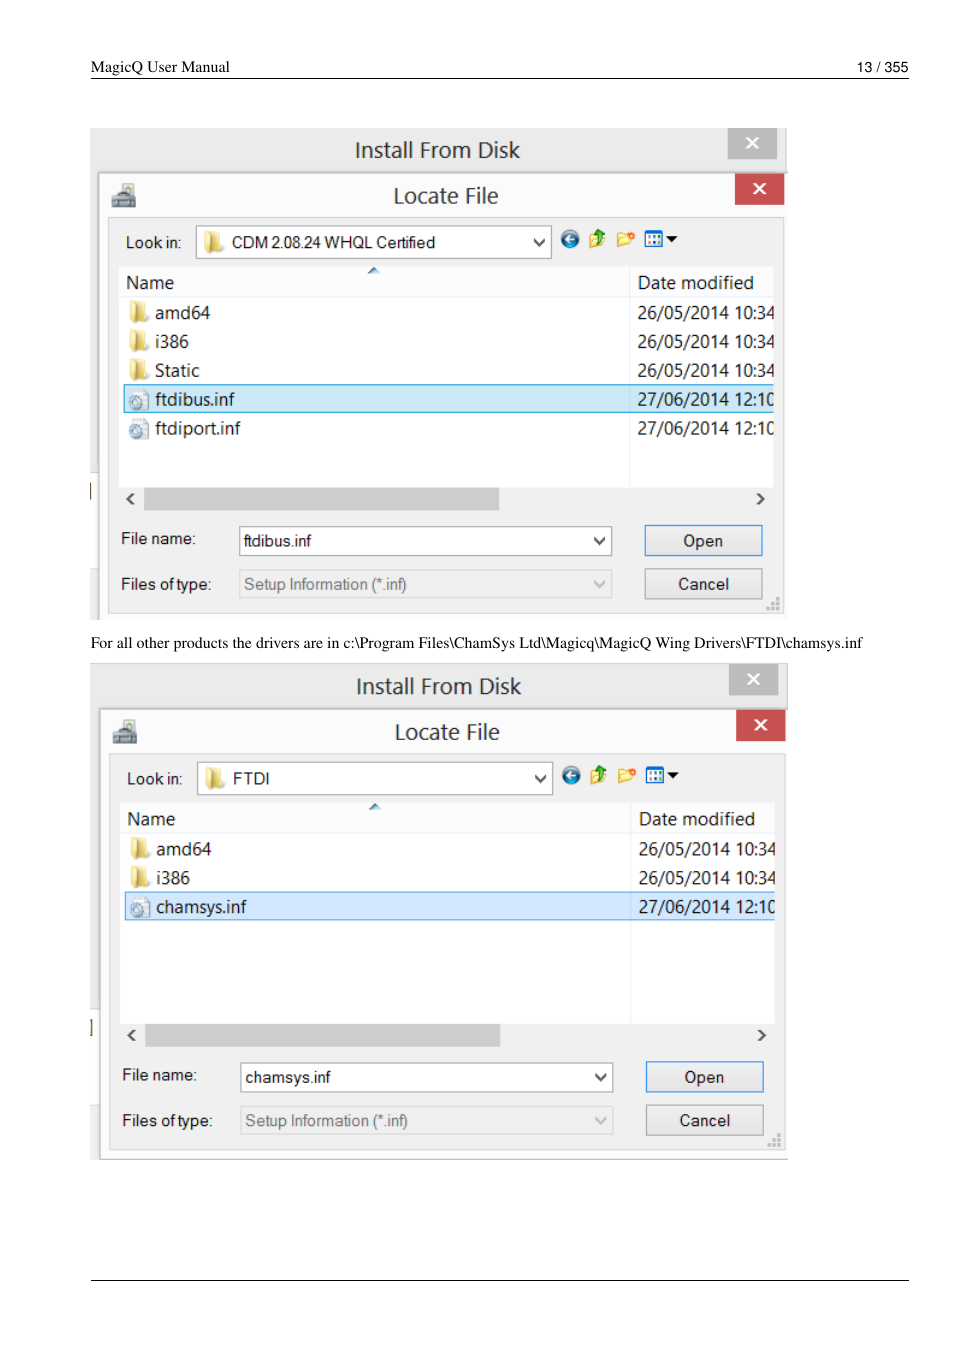The height and width of the screenshot is (1350, 954).
Task: Sort by Date modified column in the CDM dialog
Action: point(696,283)
